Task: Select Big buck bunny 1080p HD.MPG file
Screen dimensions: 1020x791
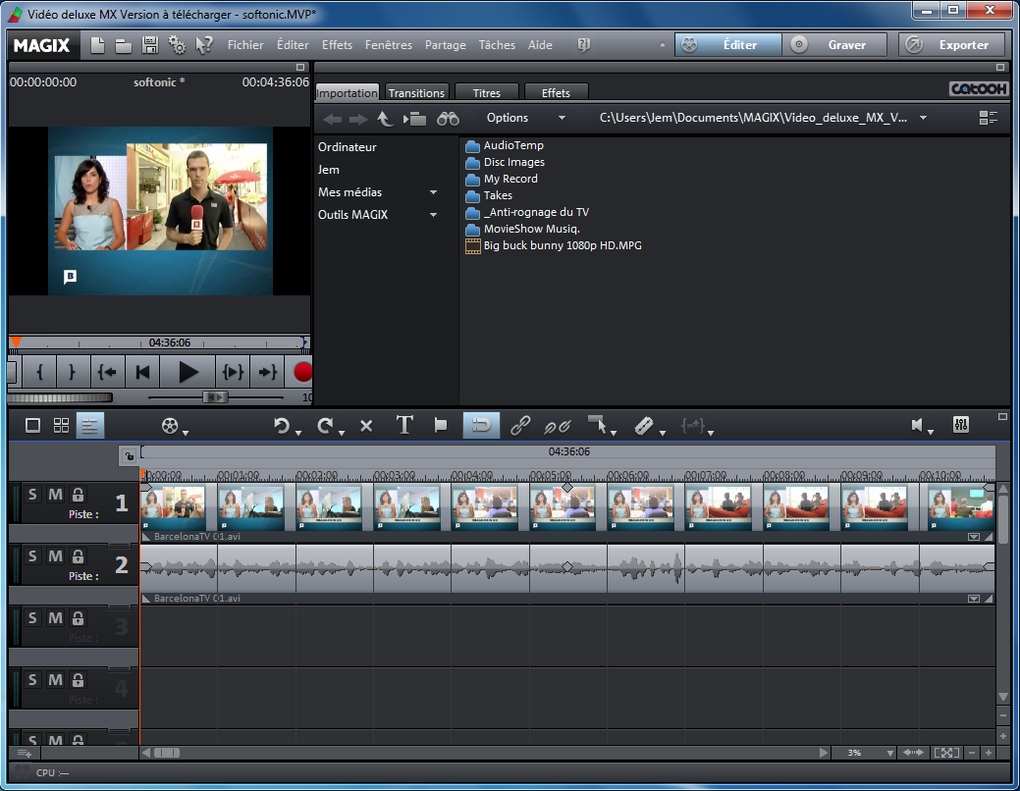Action: (x=554, y=246)
